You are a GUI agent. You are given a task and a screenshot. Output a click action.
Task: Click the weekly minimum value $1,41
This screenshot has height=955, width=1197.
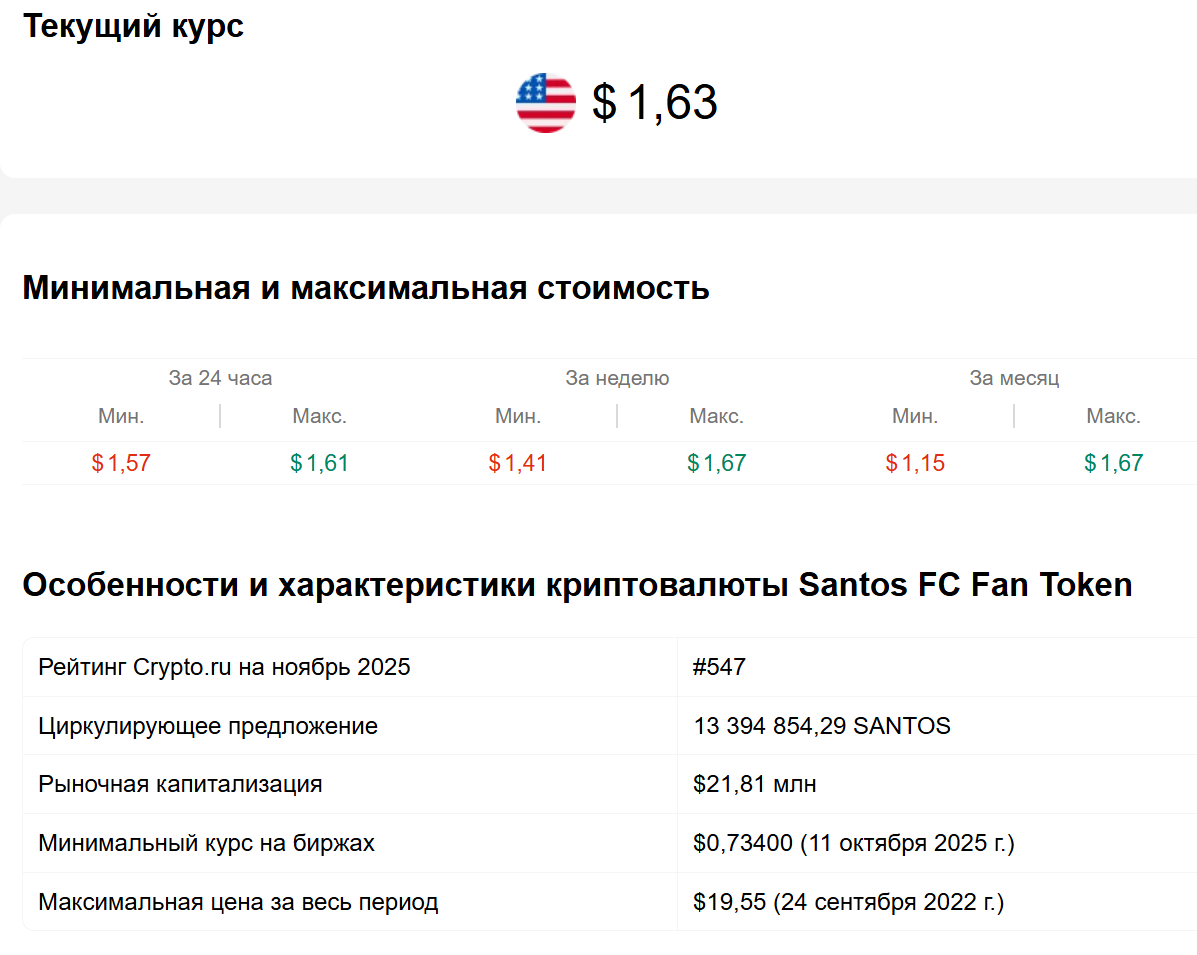(518, 463)
